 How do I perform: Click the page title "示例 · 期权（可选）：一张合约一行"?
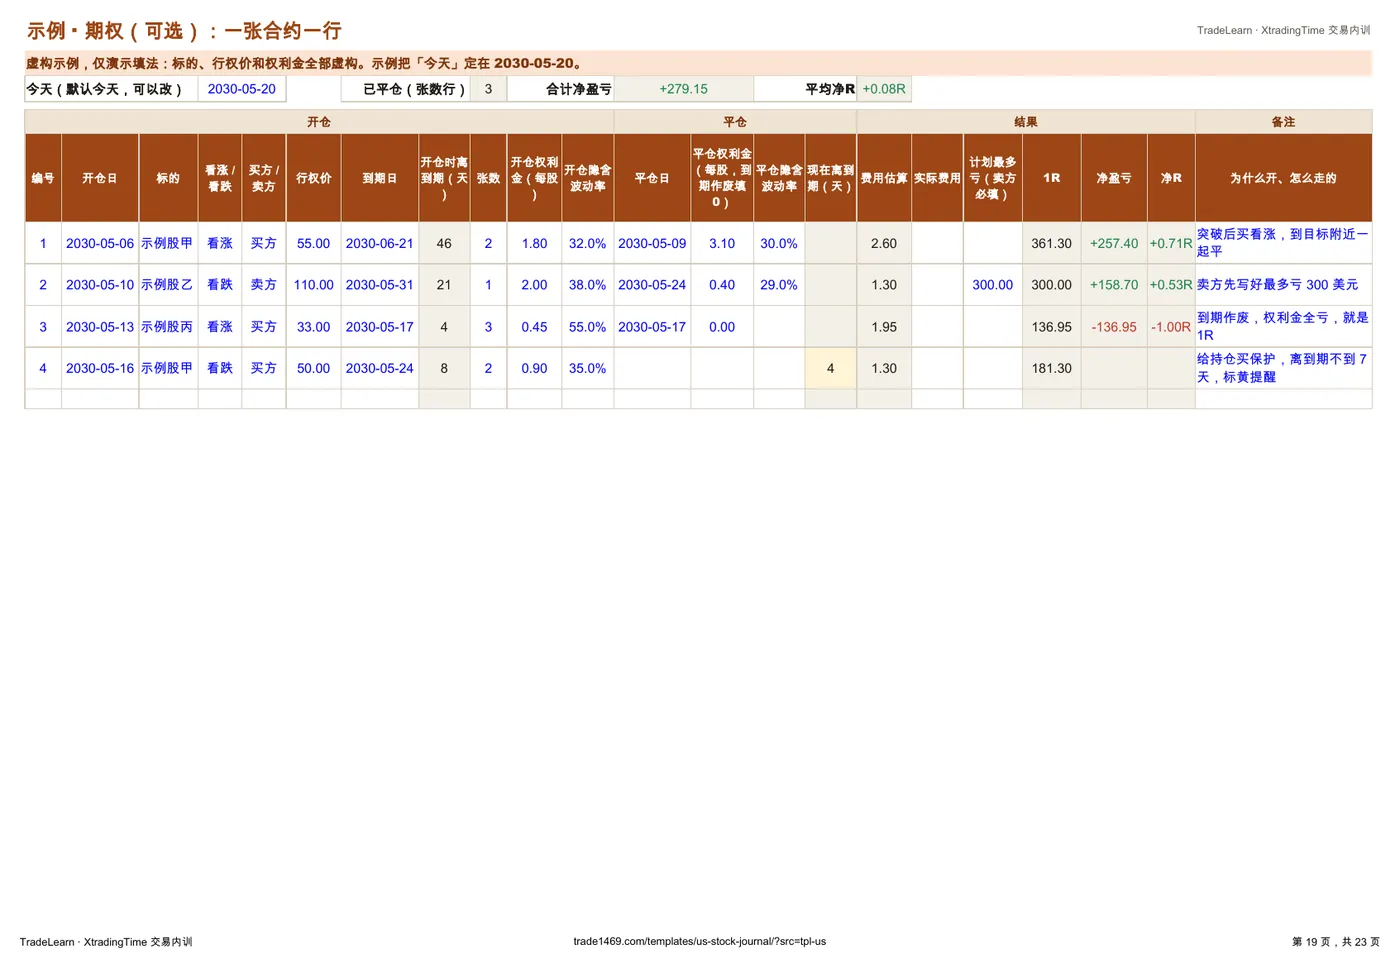click(184, 31)
